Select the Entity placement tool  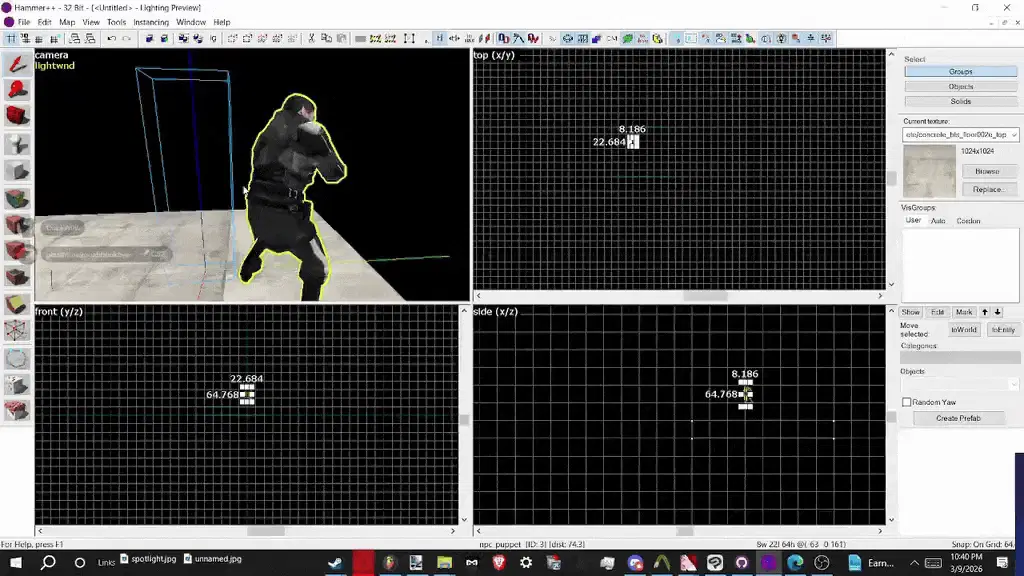pyautogui.click(x=18, y=144)
